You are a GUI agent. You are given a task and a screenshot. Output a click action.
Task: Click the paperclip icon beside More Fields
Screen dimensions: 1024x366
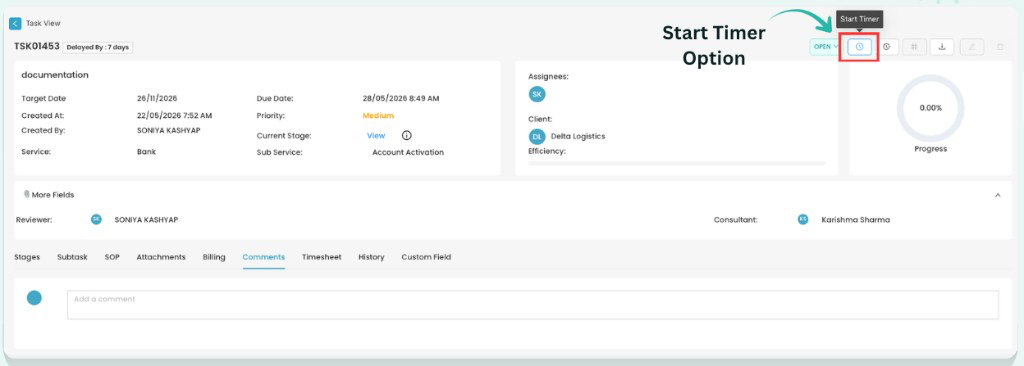[x=27, y=195]
